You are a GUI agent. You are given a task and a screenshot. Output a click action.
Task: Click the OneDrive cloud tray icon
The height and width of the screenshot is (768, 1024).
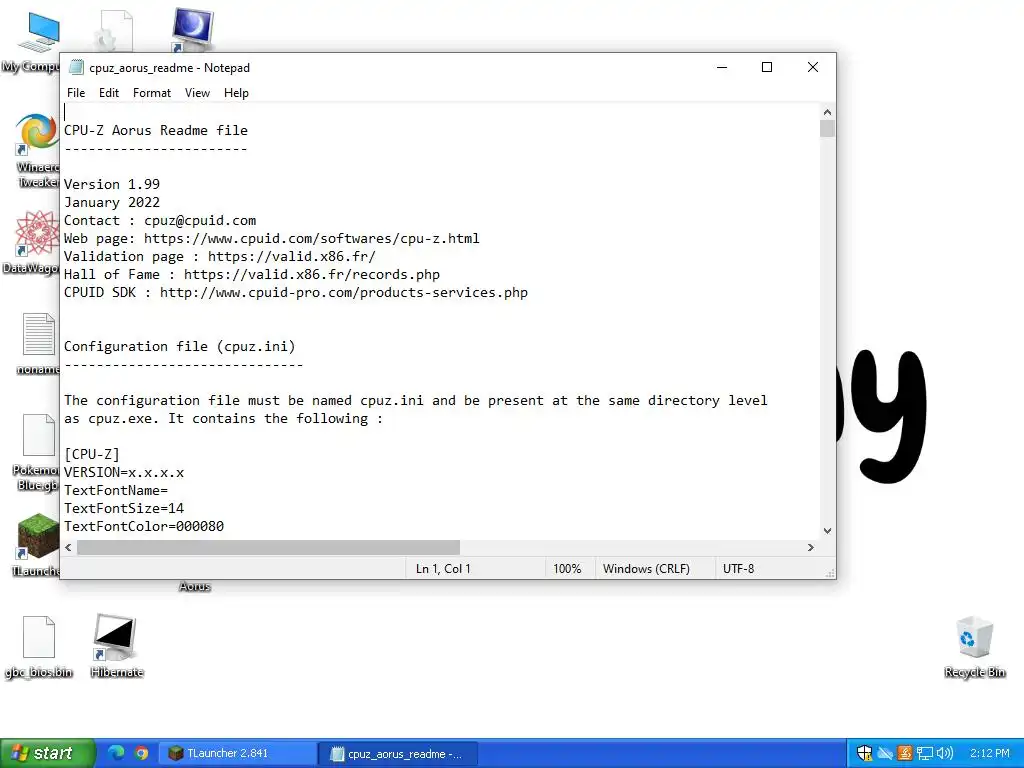[x=885, y=753]
